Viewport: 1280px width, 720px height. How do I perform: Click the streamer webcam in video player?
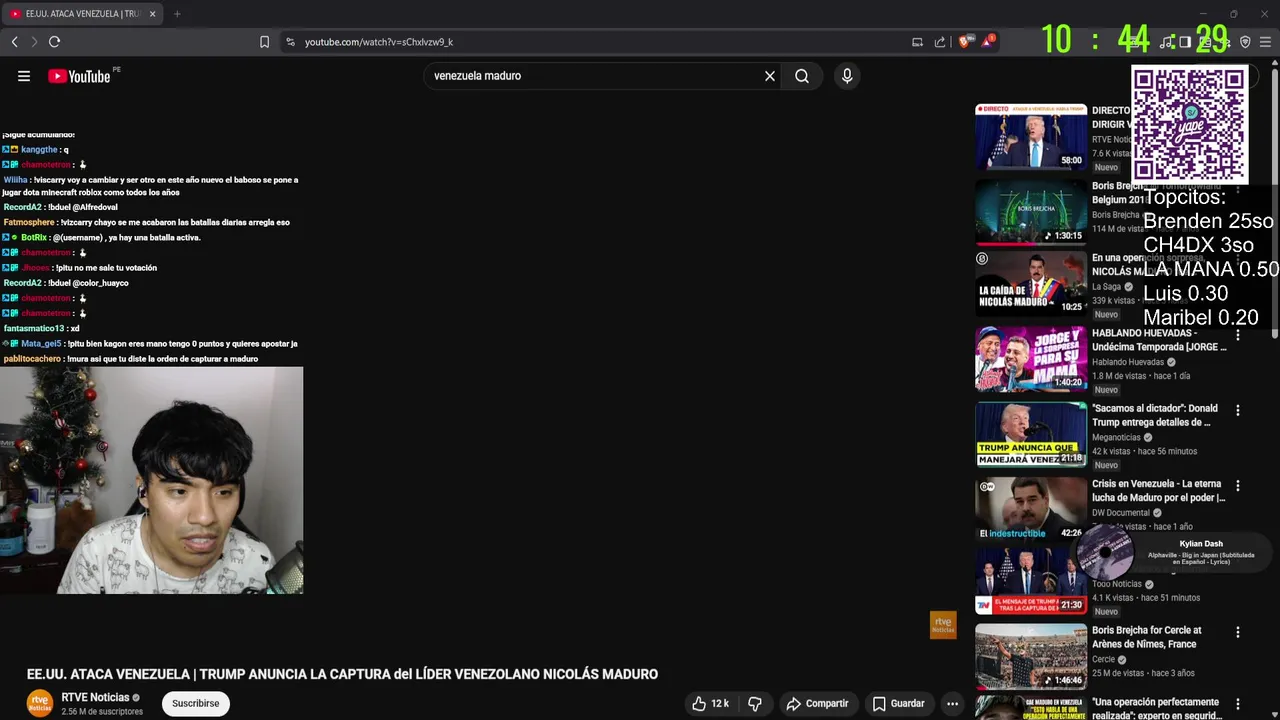click(152, 480)
